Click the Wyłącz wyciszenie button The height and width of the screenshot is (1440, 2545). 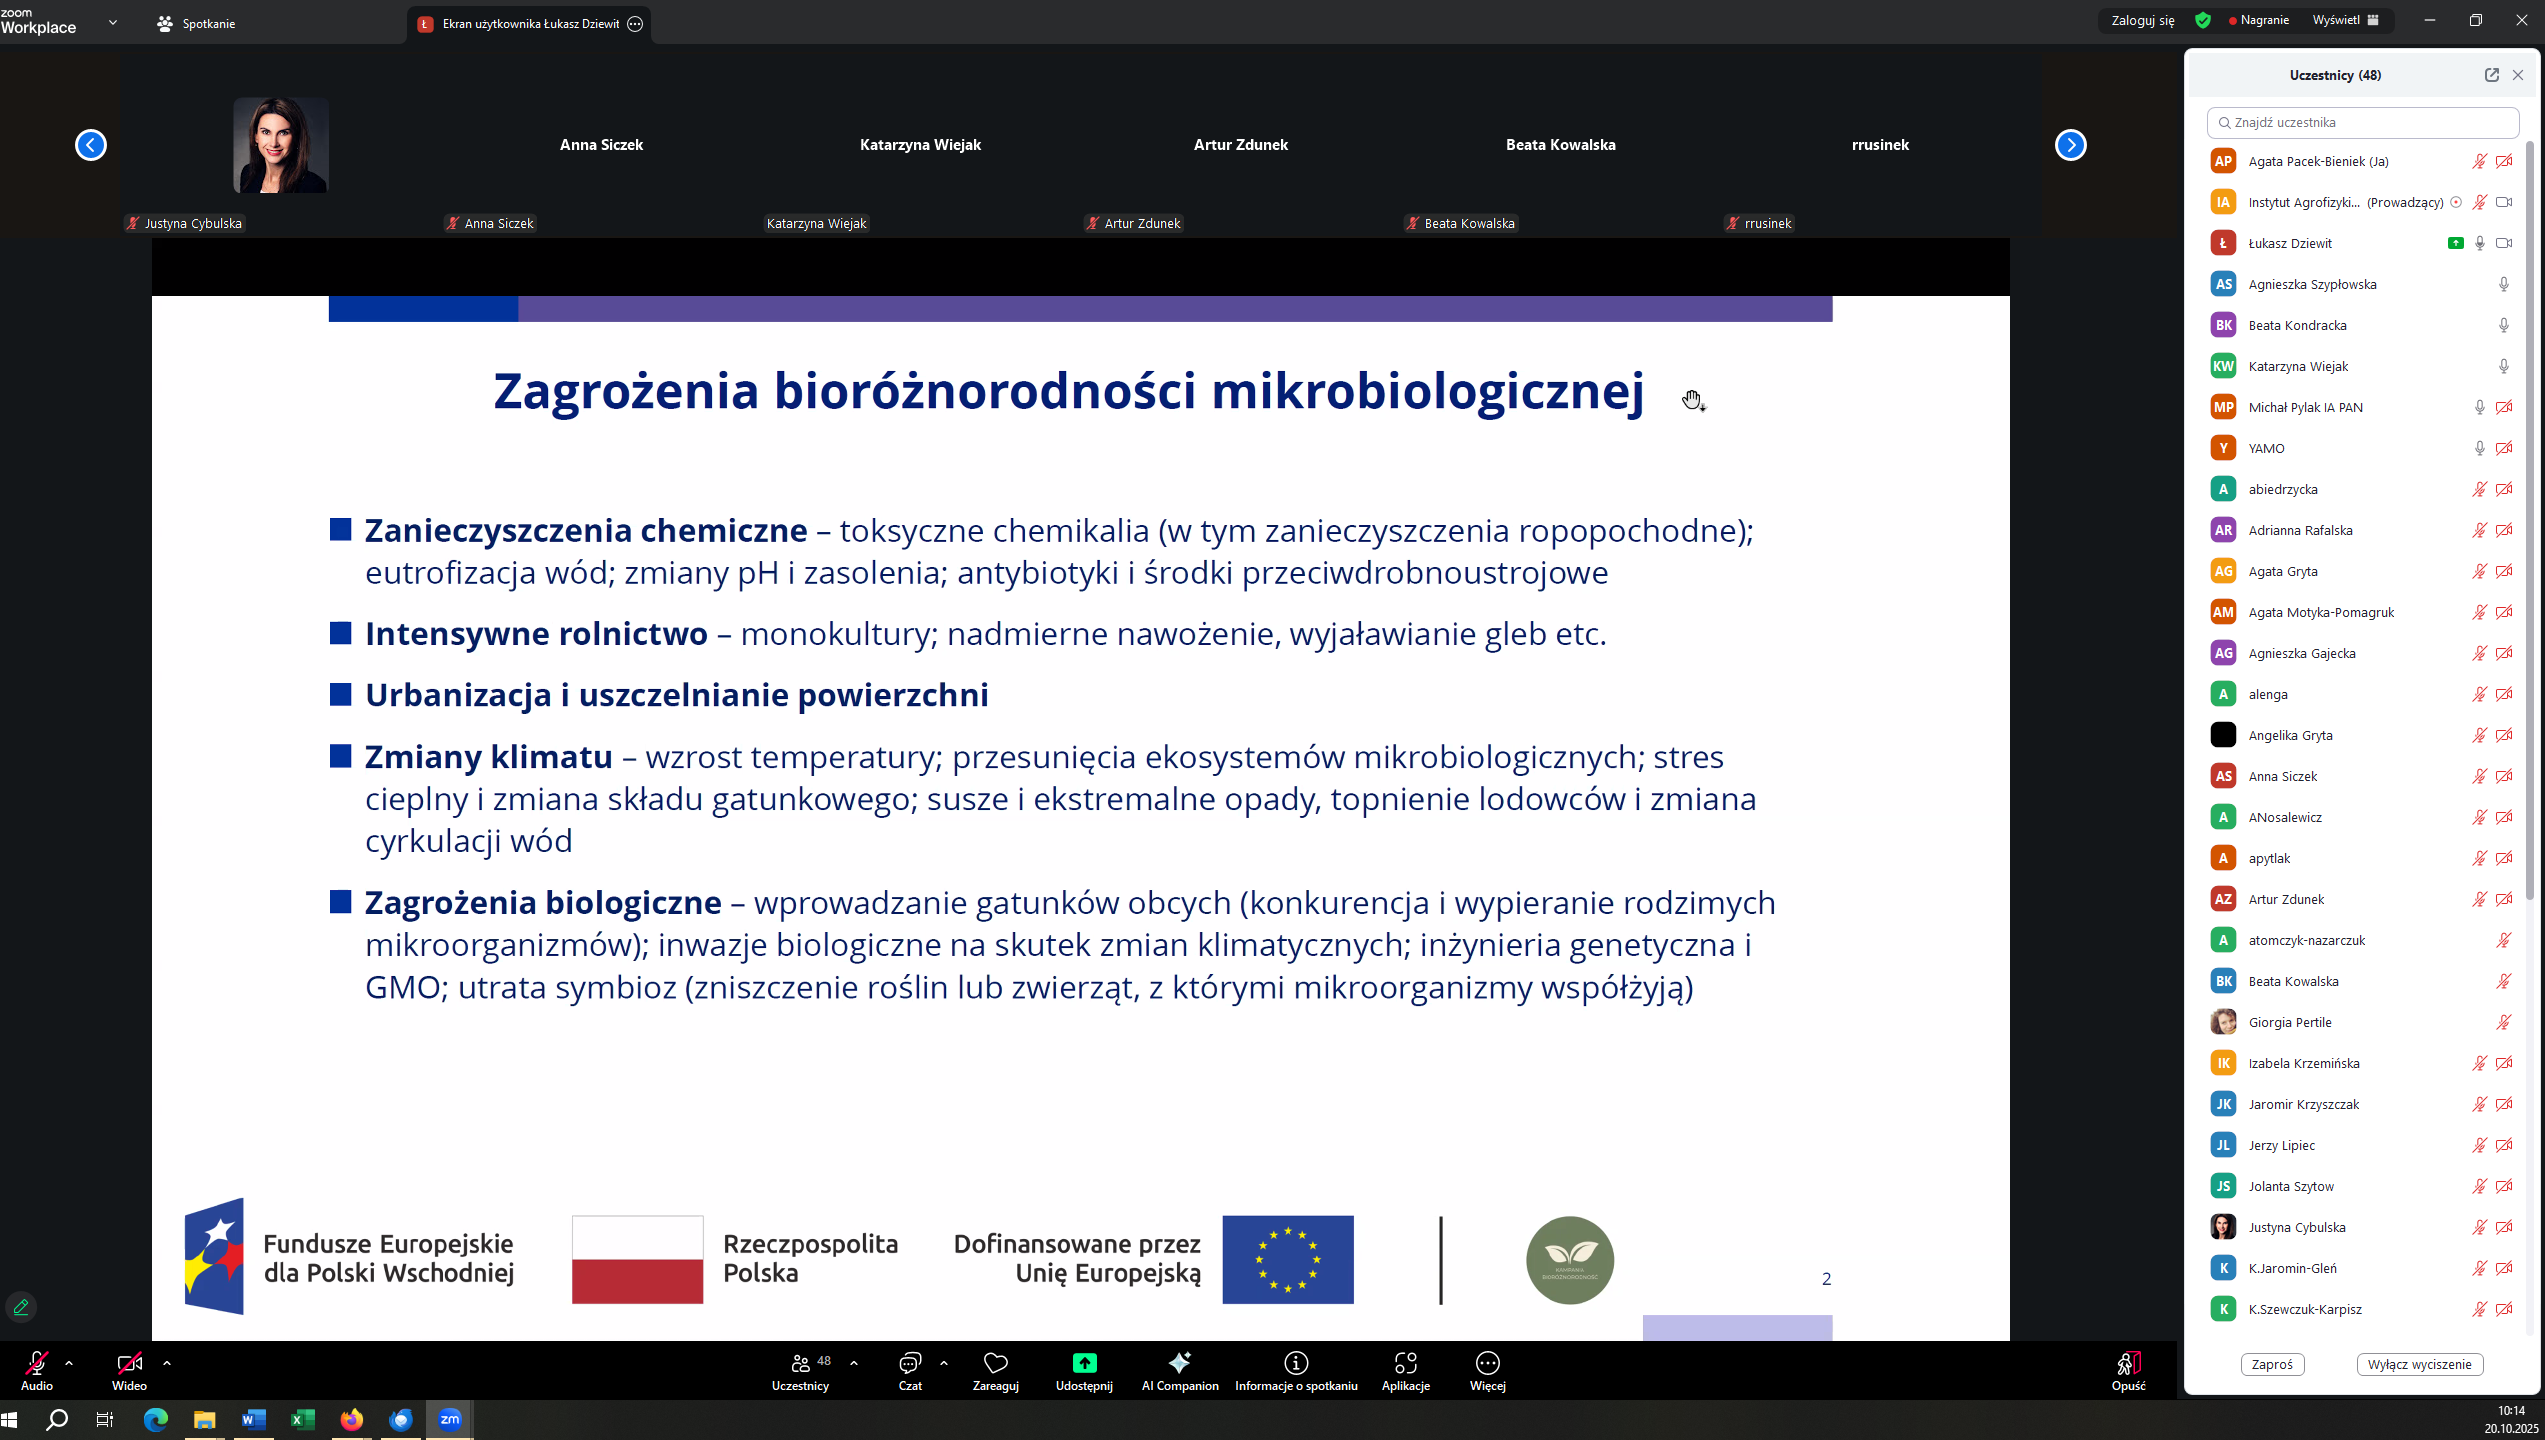pyautogui.click(x=2419, y=1364)
